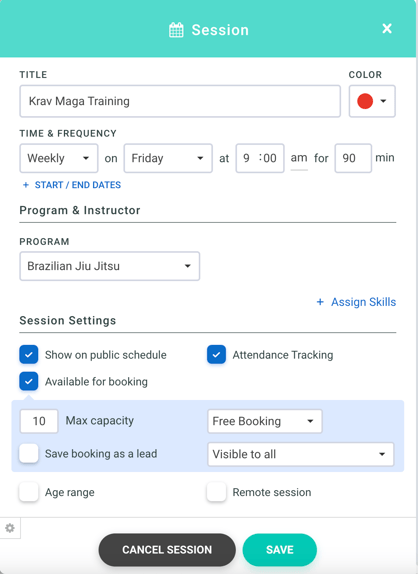Open the Free Booking dropdown

[265, 421]
